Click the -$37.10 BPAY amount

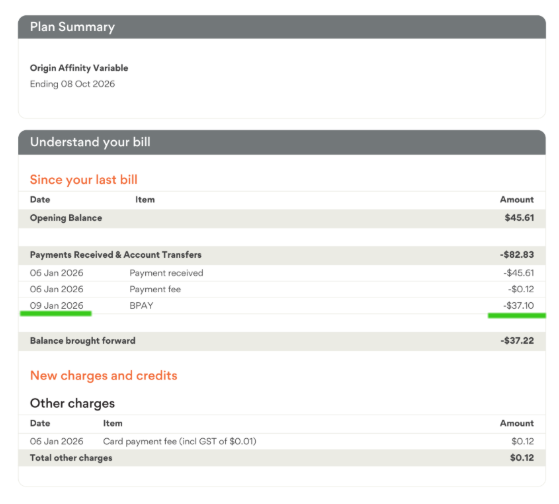[519, 305]
